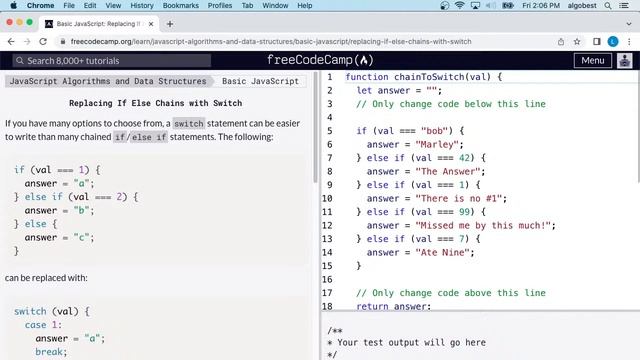Expand the tab search chevron

[x=629, y=24]
